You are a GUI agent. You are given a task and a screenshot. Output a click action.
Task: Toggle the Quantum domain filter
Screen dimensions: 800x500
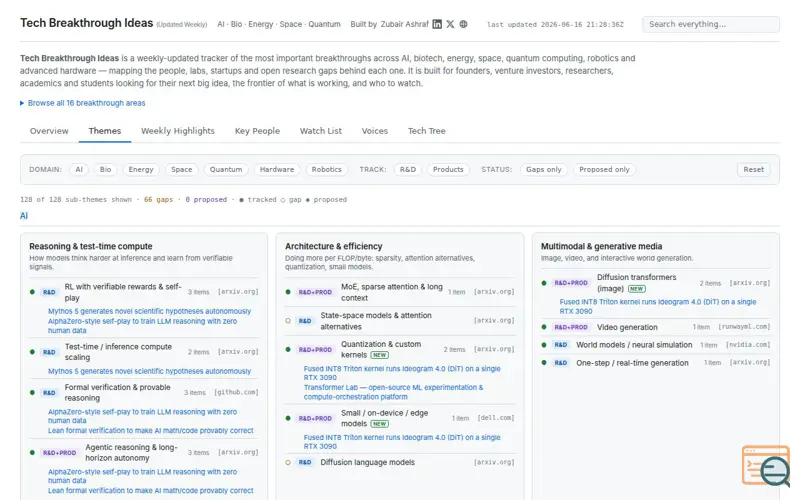point(226,169)
